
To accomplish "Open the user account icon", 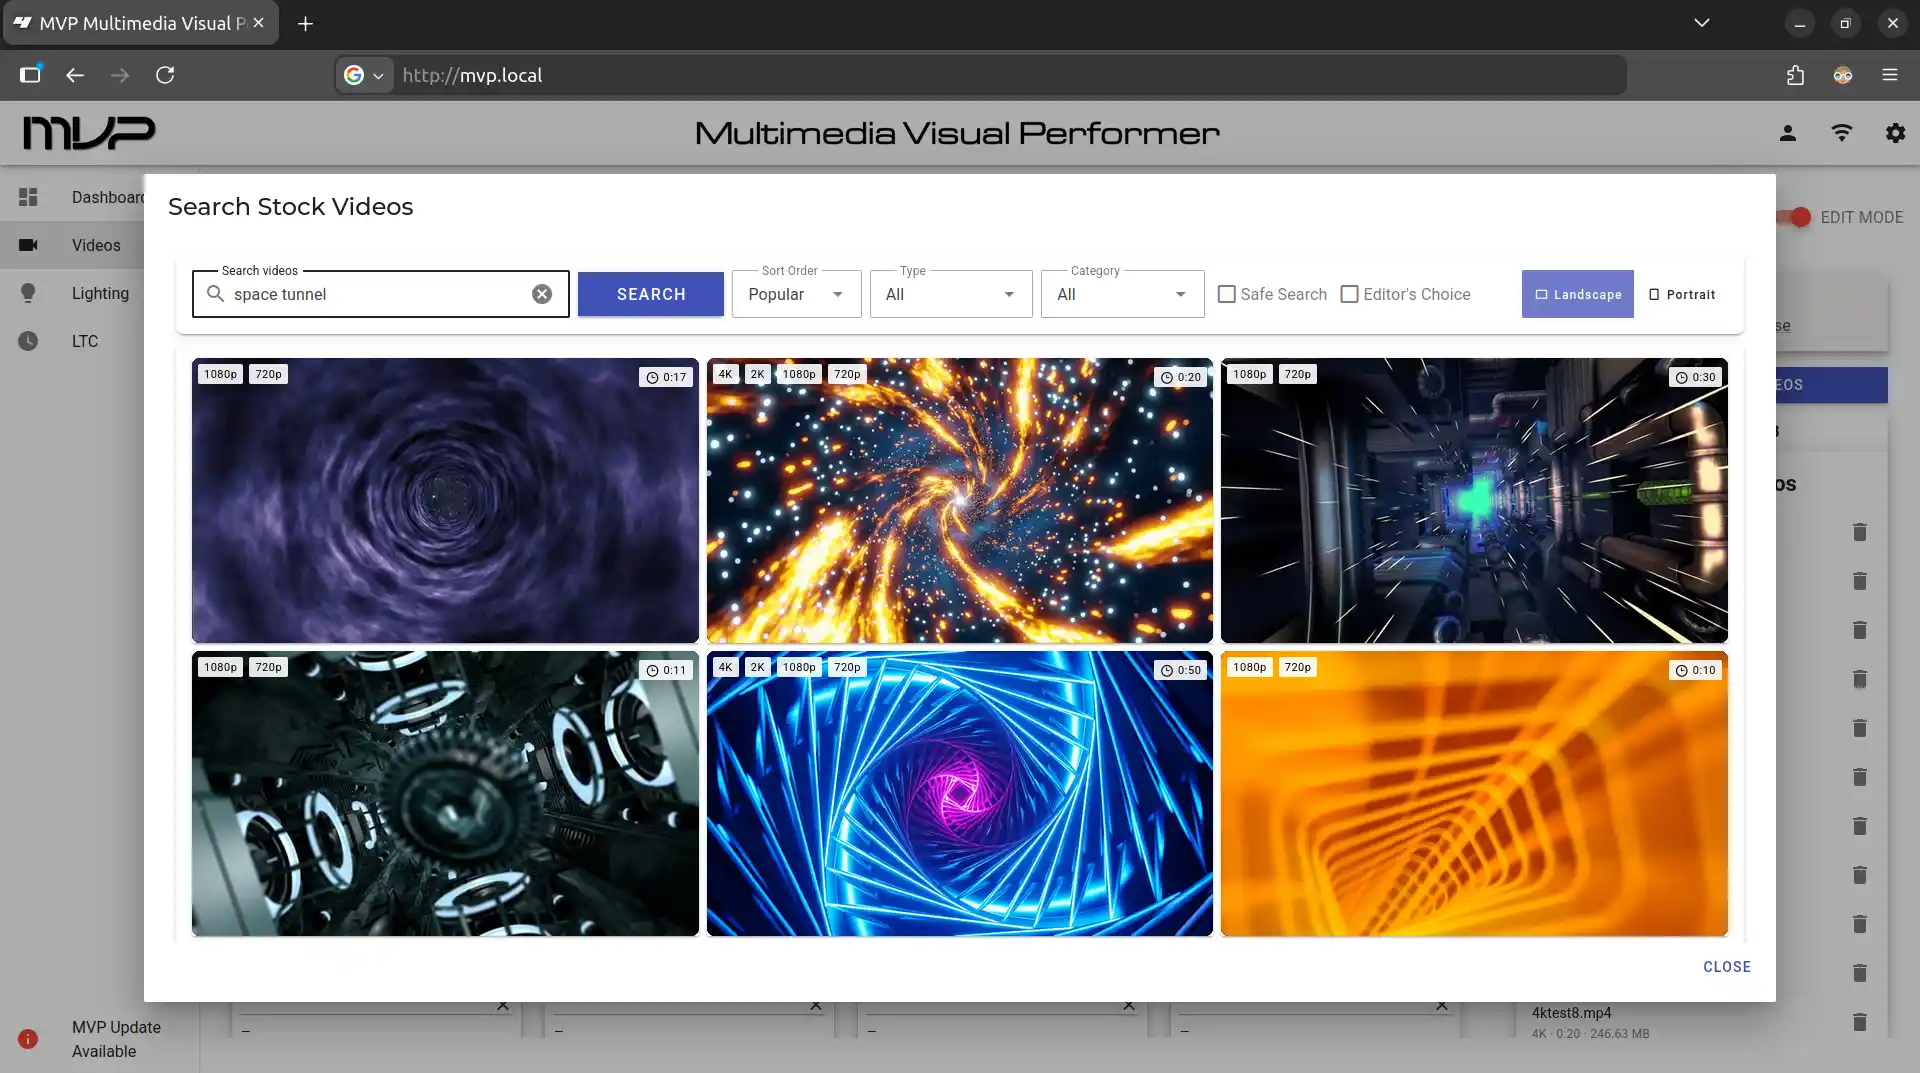I will pyautogui.click(x=1787, y=133).
